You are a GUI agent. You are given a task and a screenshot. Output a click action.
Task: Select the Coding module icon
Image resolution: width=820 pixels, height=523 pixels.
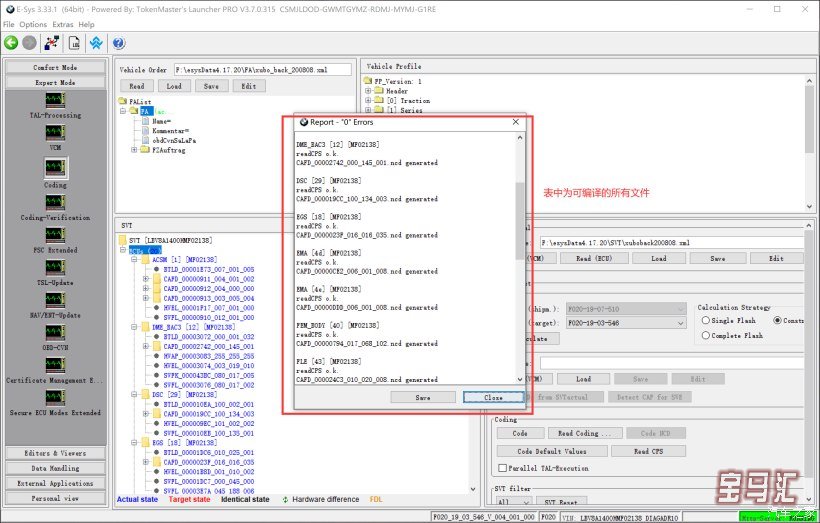[x=55, y=167]
